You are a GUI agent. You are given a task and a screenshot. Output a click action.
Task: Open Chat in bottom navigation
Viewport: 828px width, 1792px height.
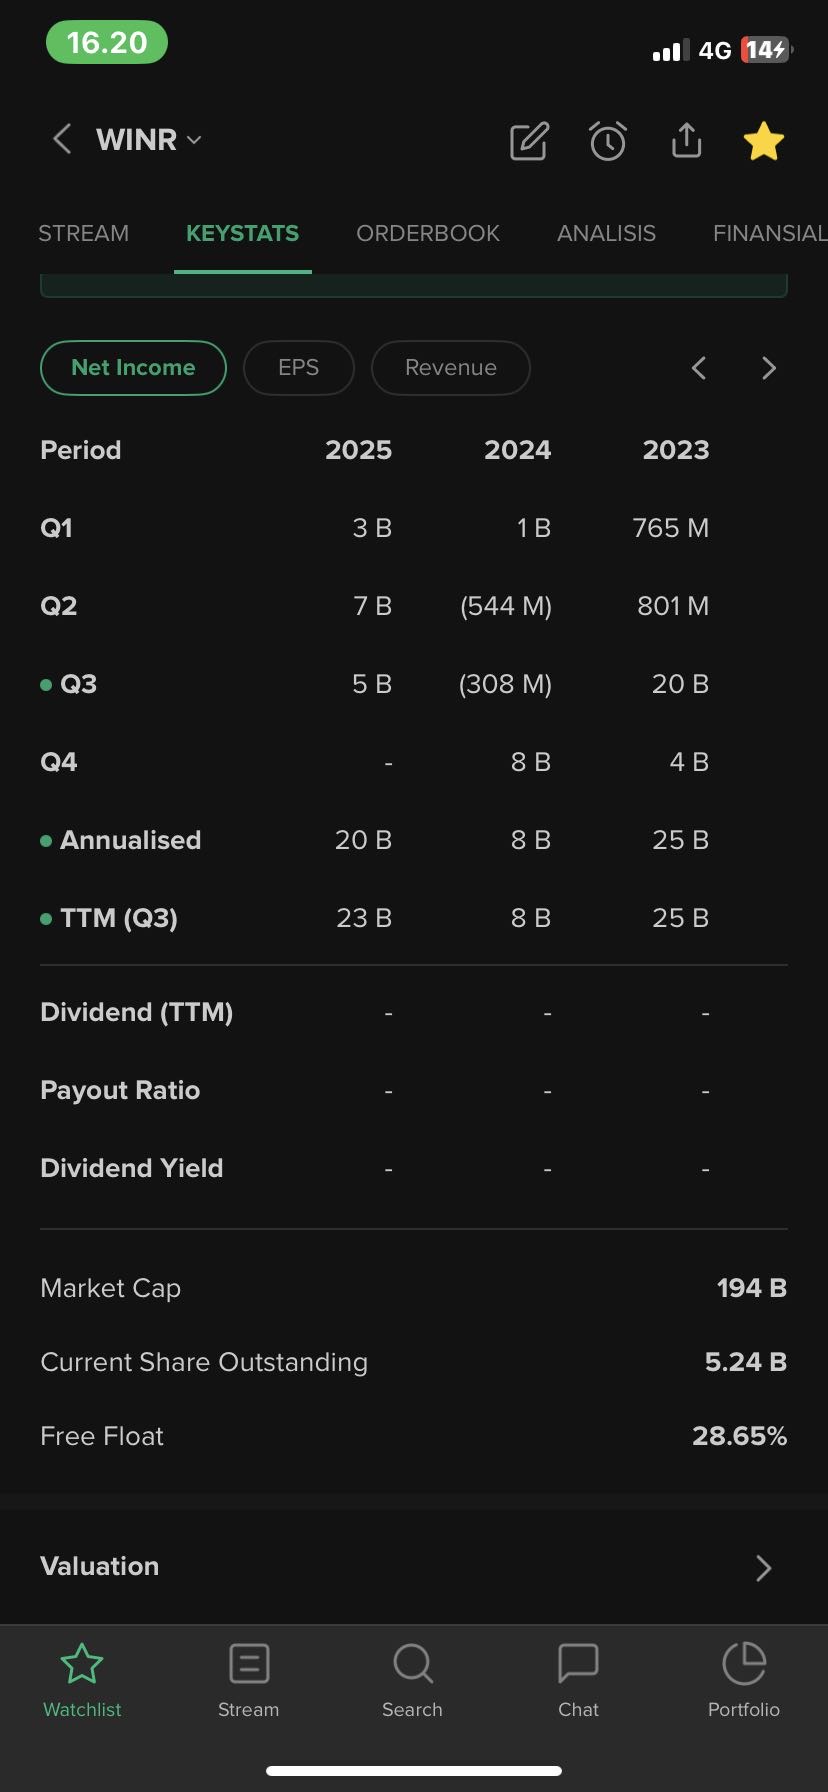(578, 1680)
